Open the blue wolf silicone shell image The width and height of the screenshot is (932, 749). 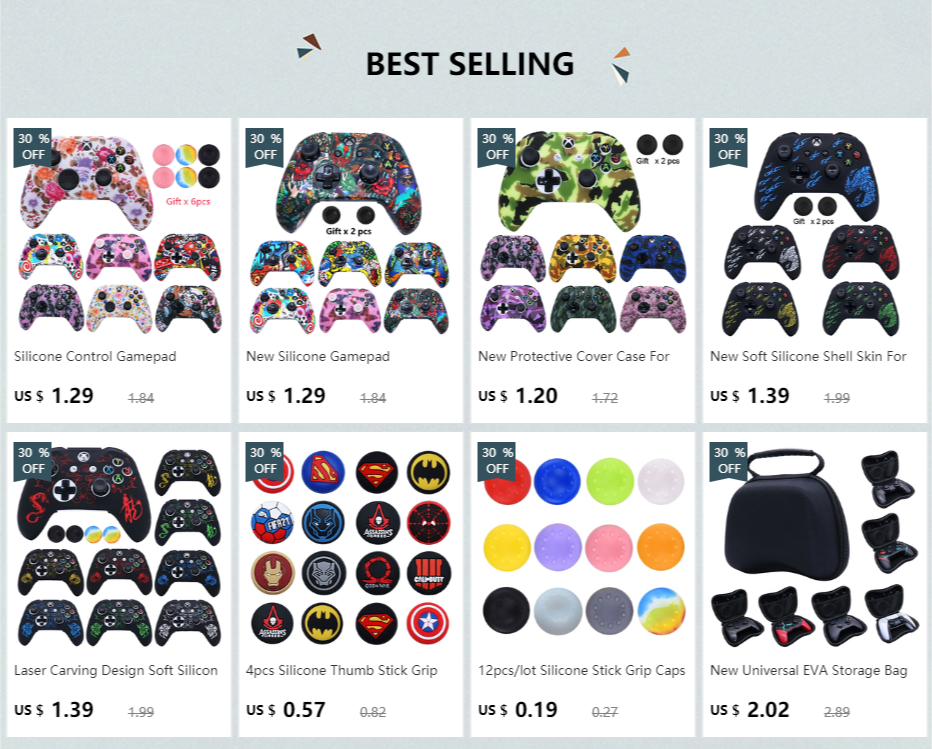pyautogui.click(x=814, y=231)
